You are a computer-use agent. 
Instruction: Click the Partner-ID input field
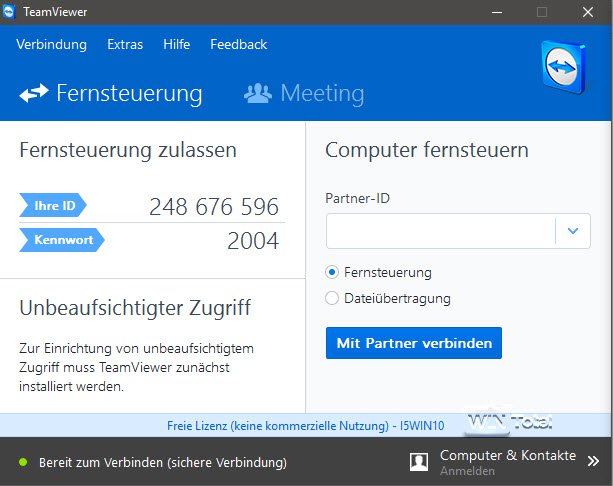coord(440,231)
